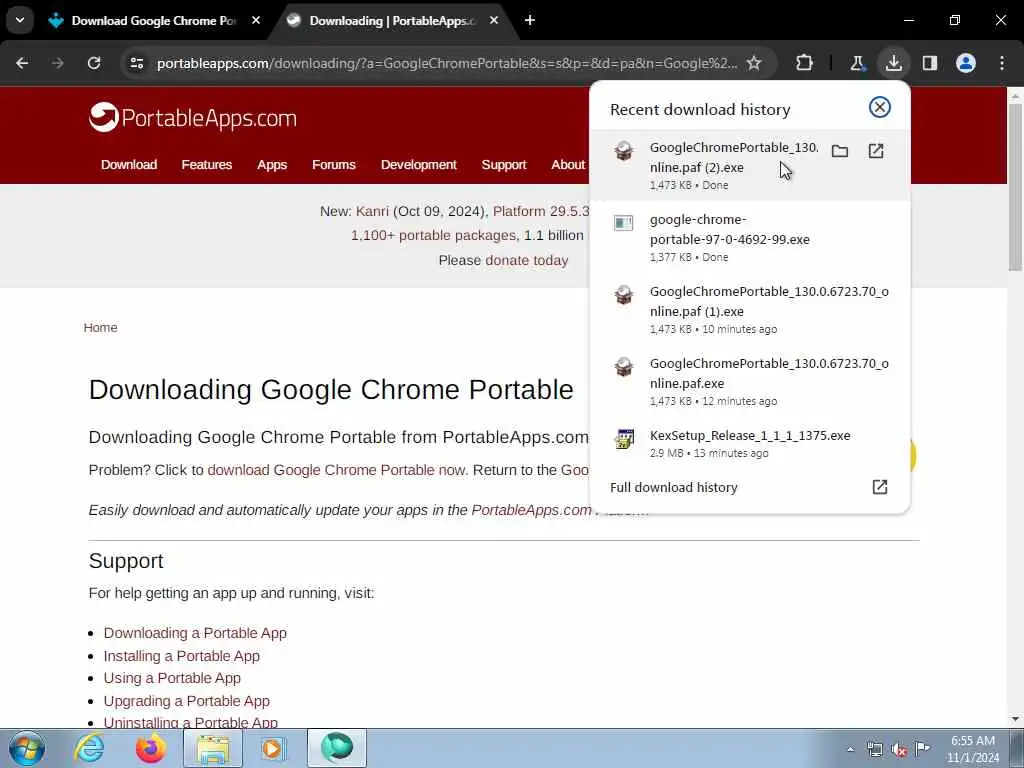The width and height of the screenshot is (1024, 768).
Task: Click the muted volume tray icon
Action: (899, 750)
